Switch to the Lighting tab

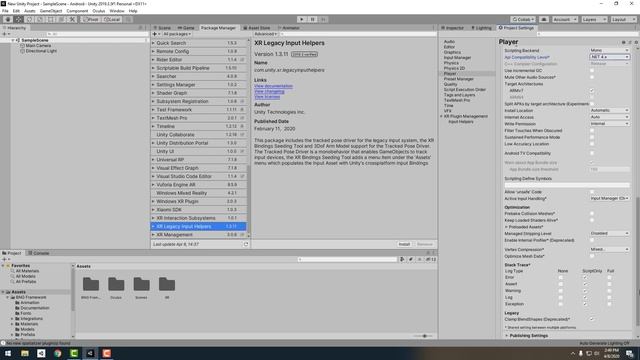click(481, 28)
